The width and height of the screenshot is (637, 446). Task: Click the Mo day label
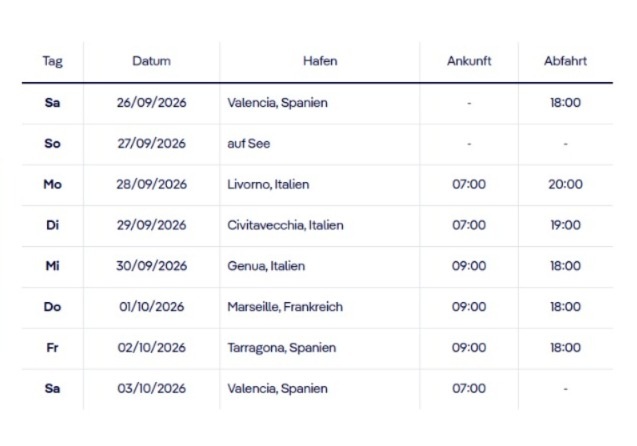coord(52,184)
